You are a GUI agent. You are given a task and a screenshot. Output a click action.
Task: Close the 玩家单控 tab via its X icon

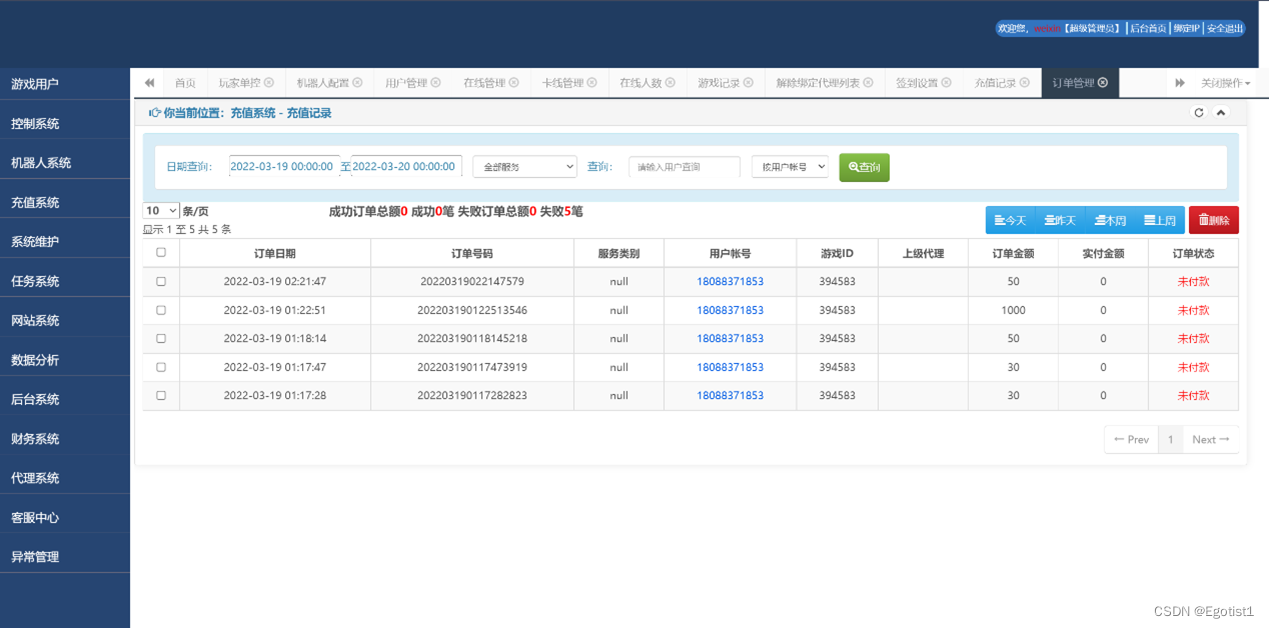[268, 83]
